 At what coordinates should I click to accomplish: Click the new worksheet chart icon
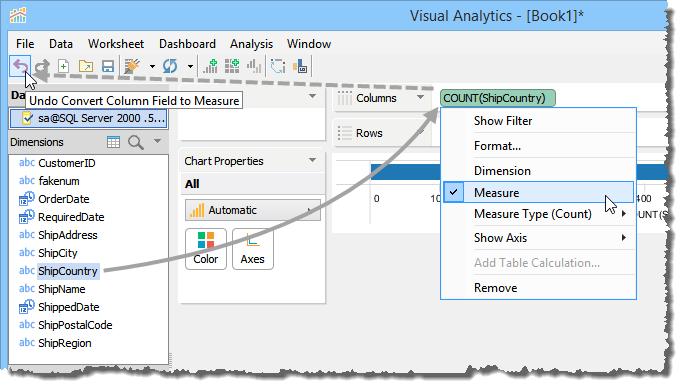pos(211,66)
